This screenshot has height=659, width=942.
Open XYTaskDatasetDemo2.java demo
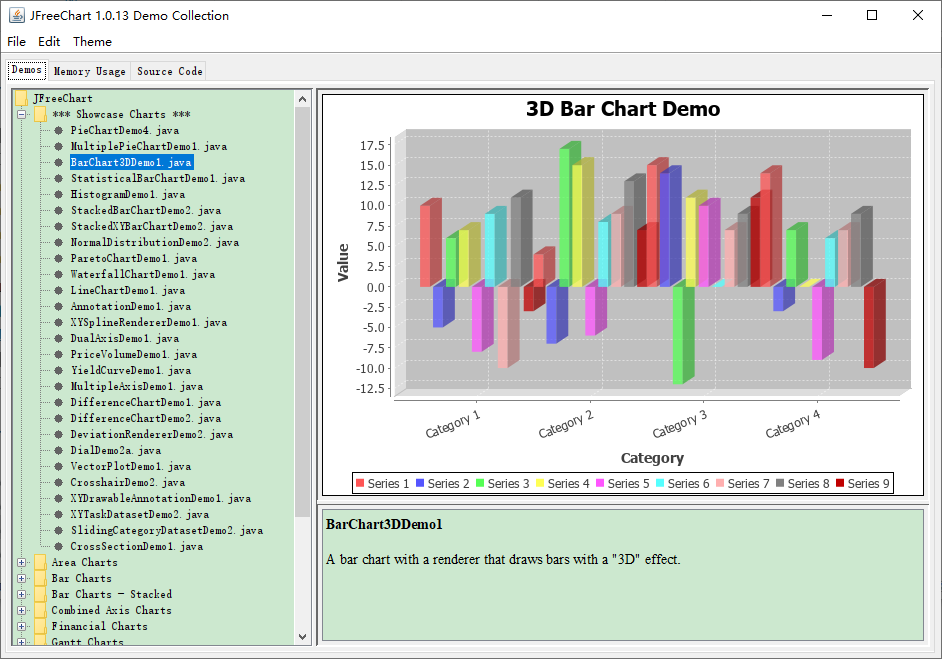coord(139,514)
